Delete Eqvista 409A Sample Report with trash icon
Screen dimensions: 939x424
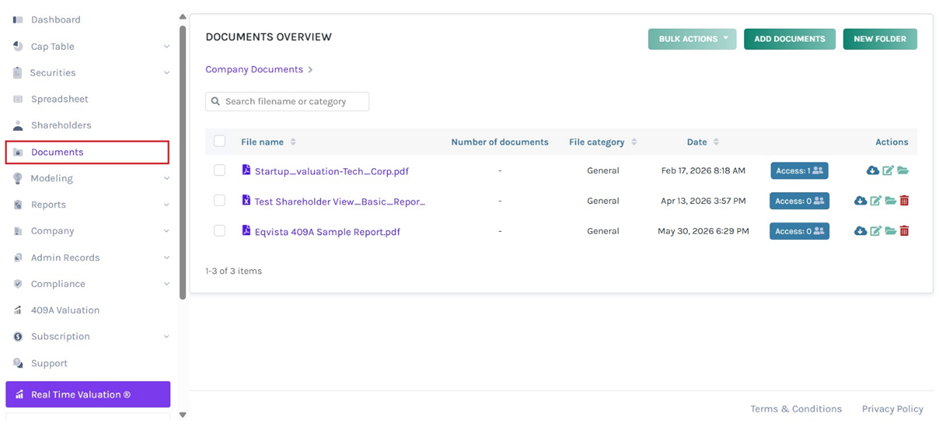tap(904, 231)
